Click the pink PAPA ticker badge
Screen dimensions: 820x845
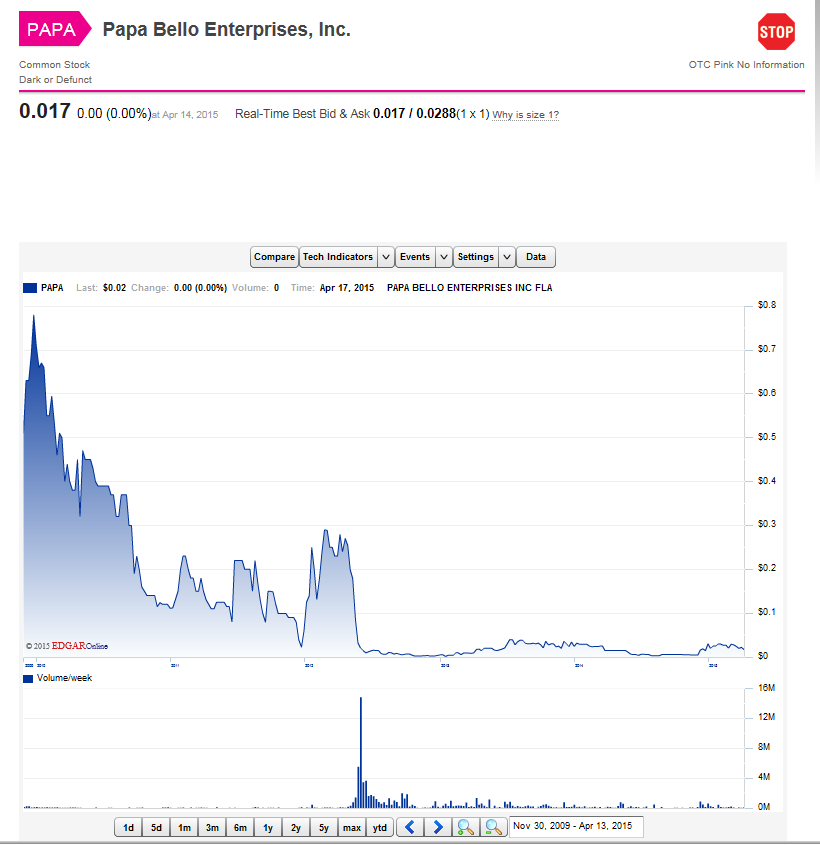(51, 29)
